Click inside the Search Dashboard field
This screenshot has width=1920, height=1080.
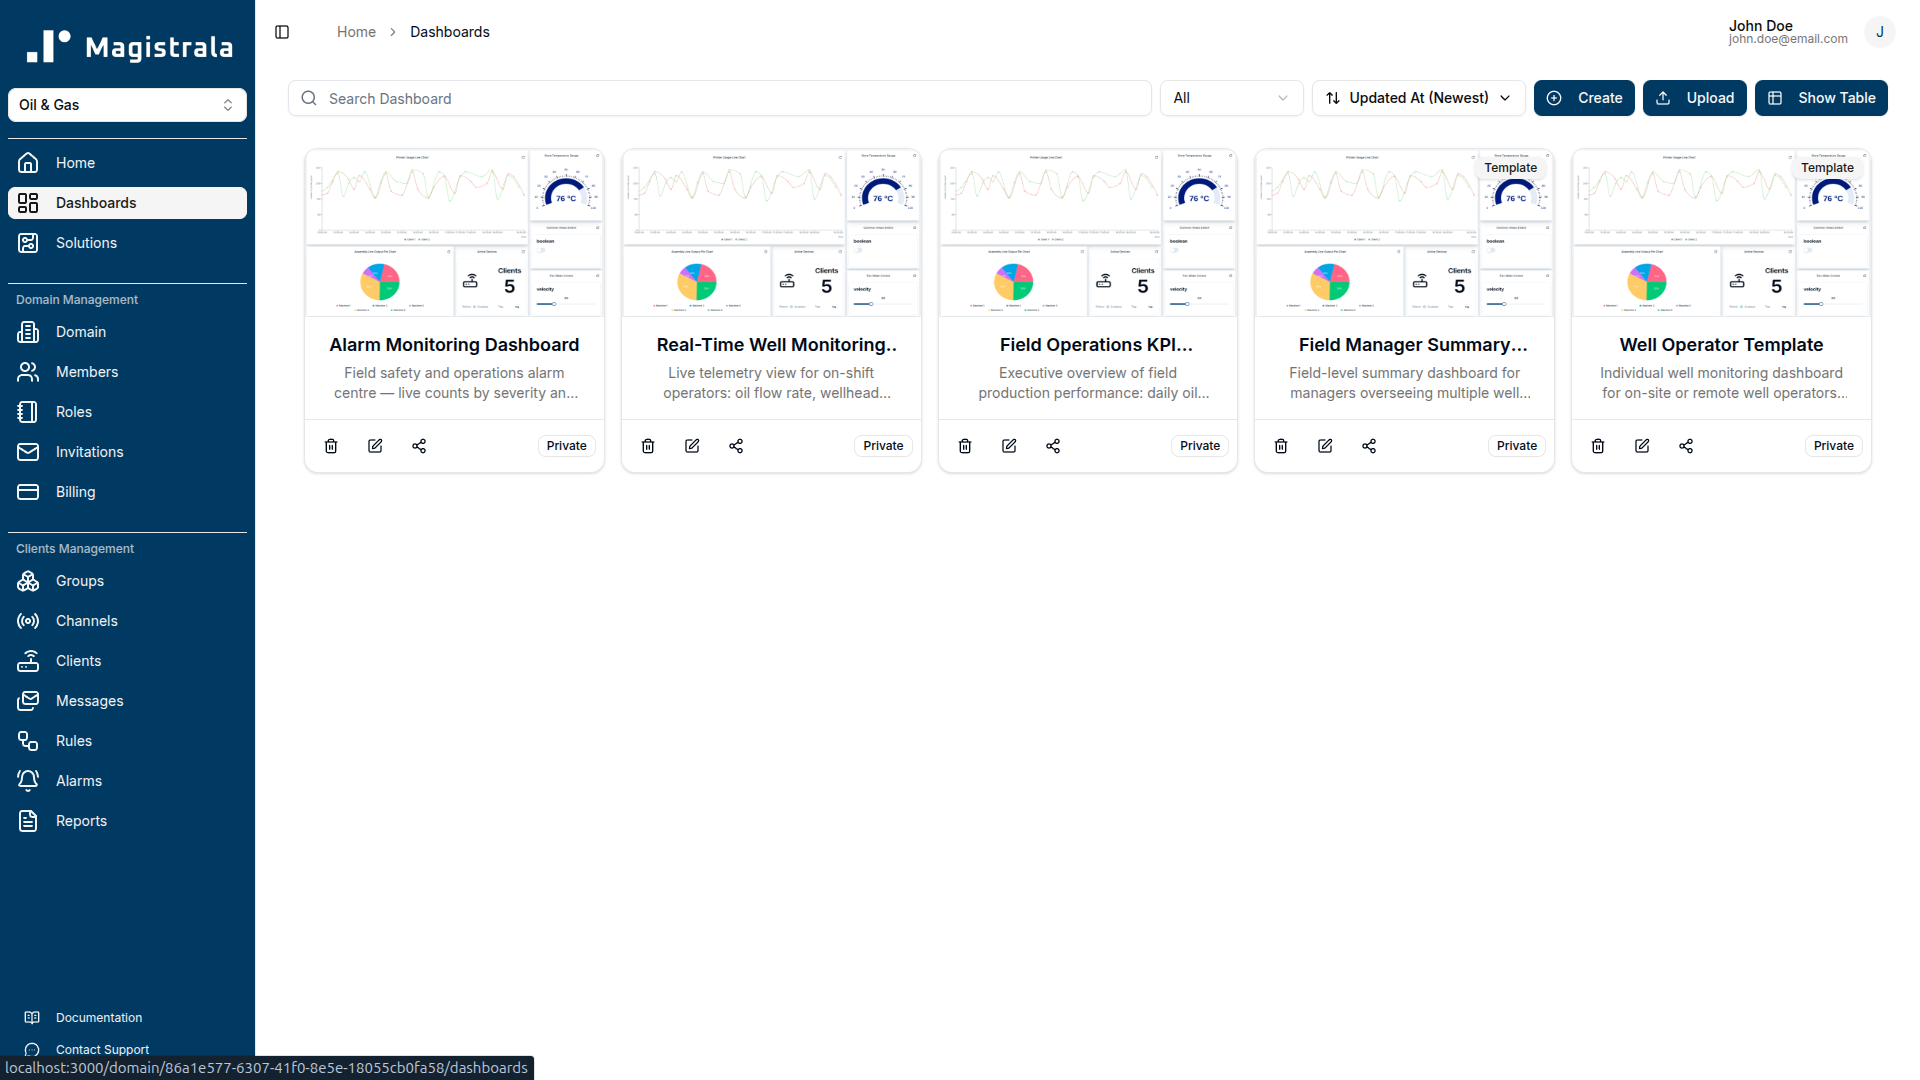pos(718,98)
